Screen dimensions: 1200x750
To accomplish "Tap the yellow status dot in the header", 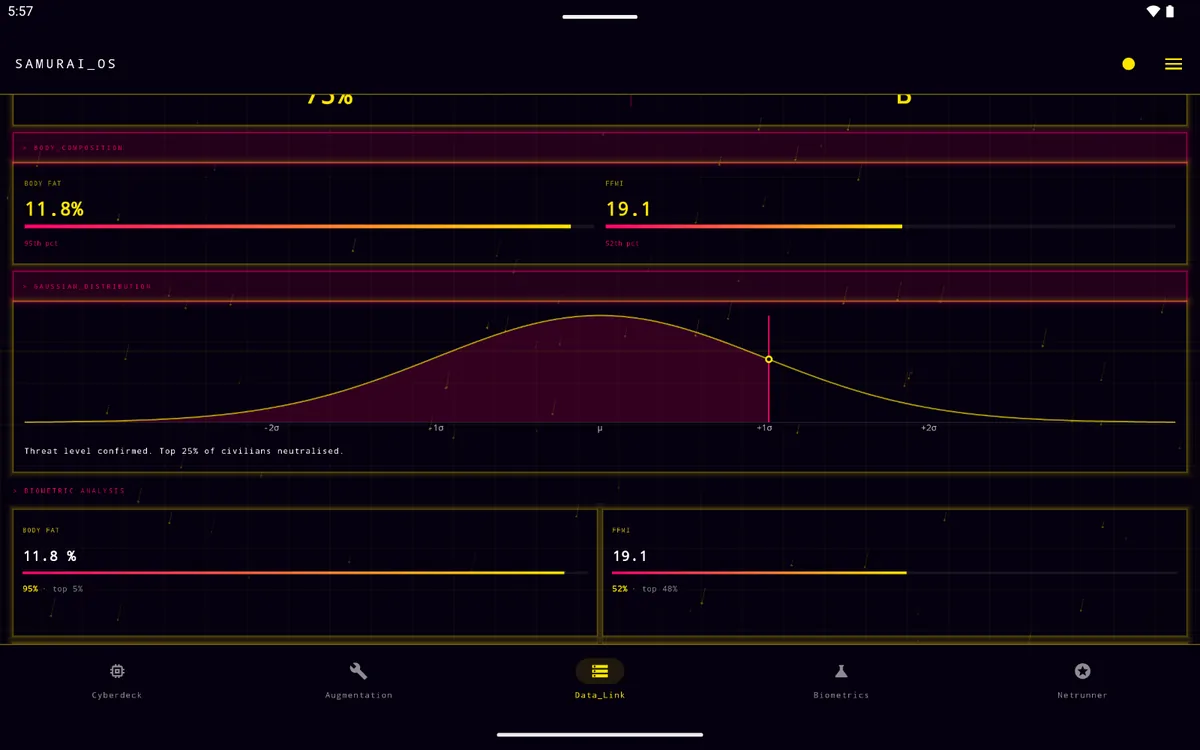I will (1128, 64).
